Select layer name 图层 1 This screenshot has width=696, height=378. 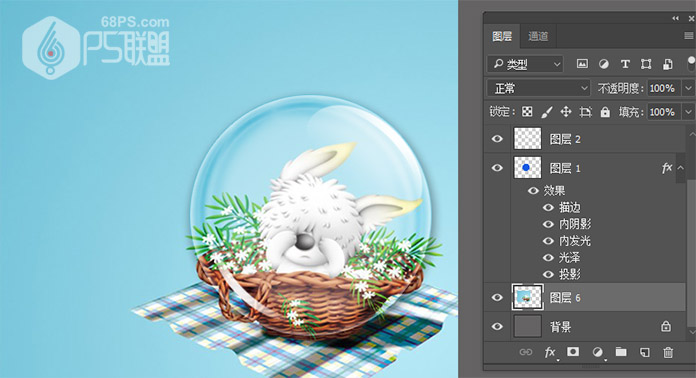pyautogui.click(x=565, y=168)
